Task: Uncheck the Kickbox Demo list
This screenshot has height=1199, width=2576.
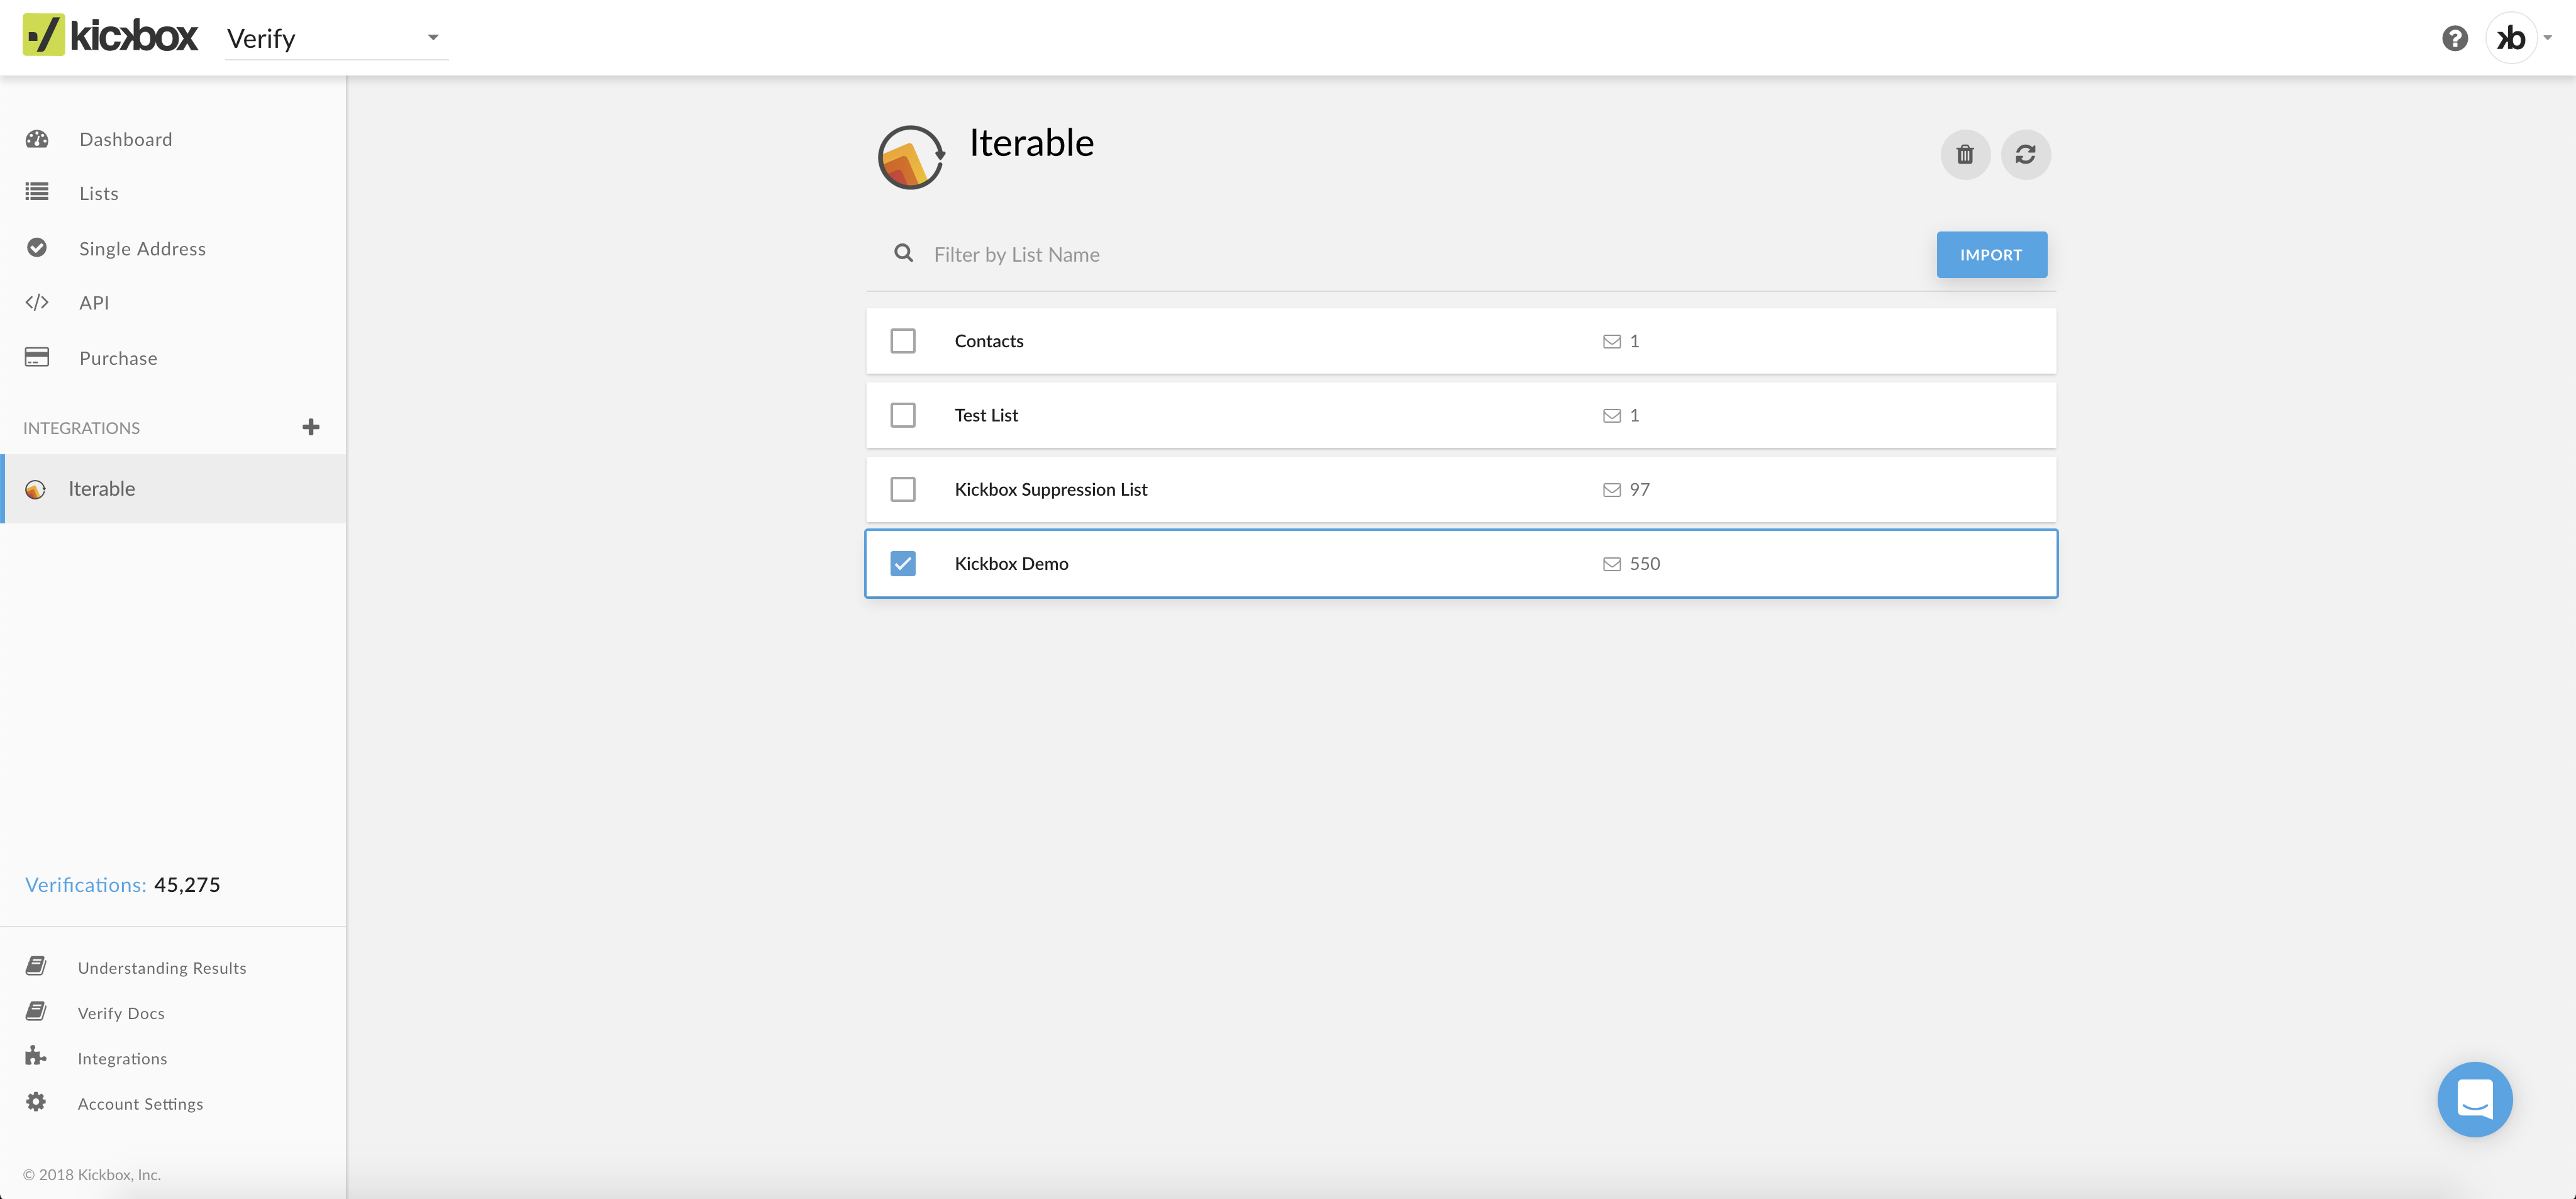Action: click(x=903, y=563)
